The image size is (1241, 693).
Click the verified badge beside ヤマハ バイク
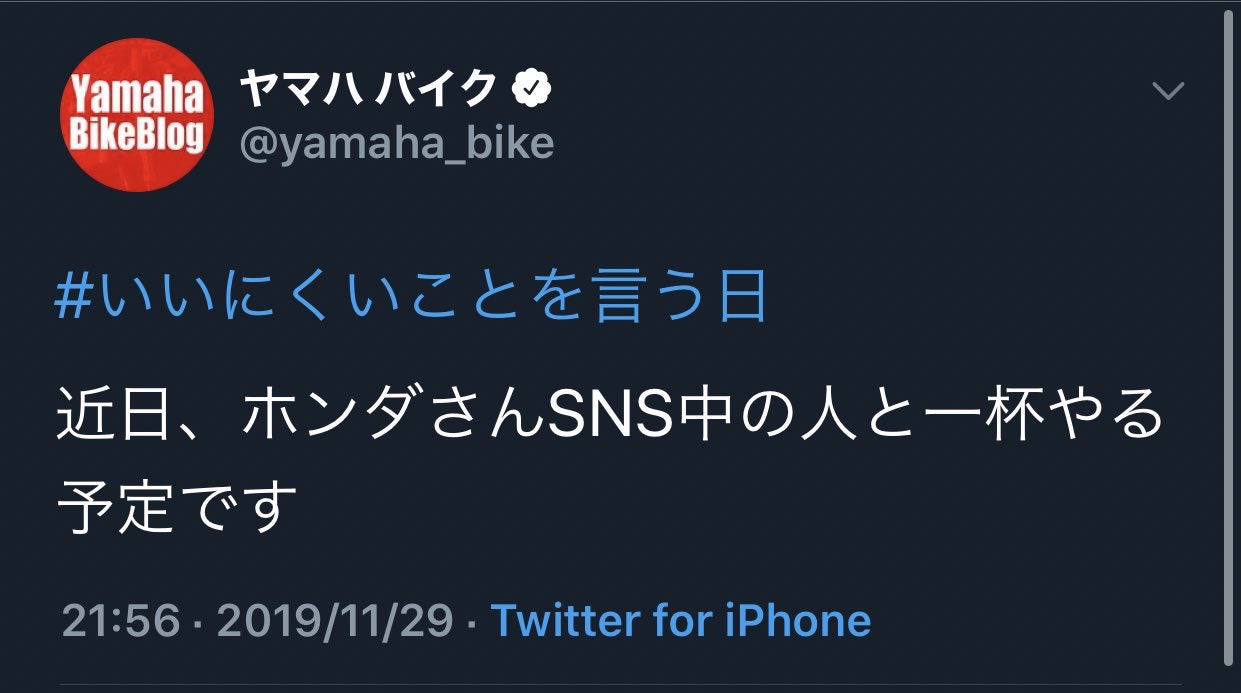(x=531, y=91)
